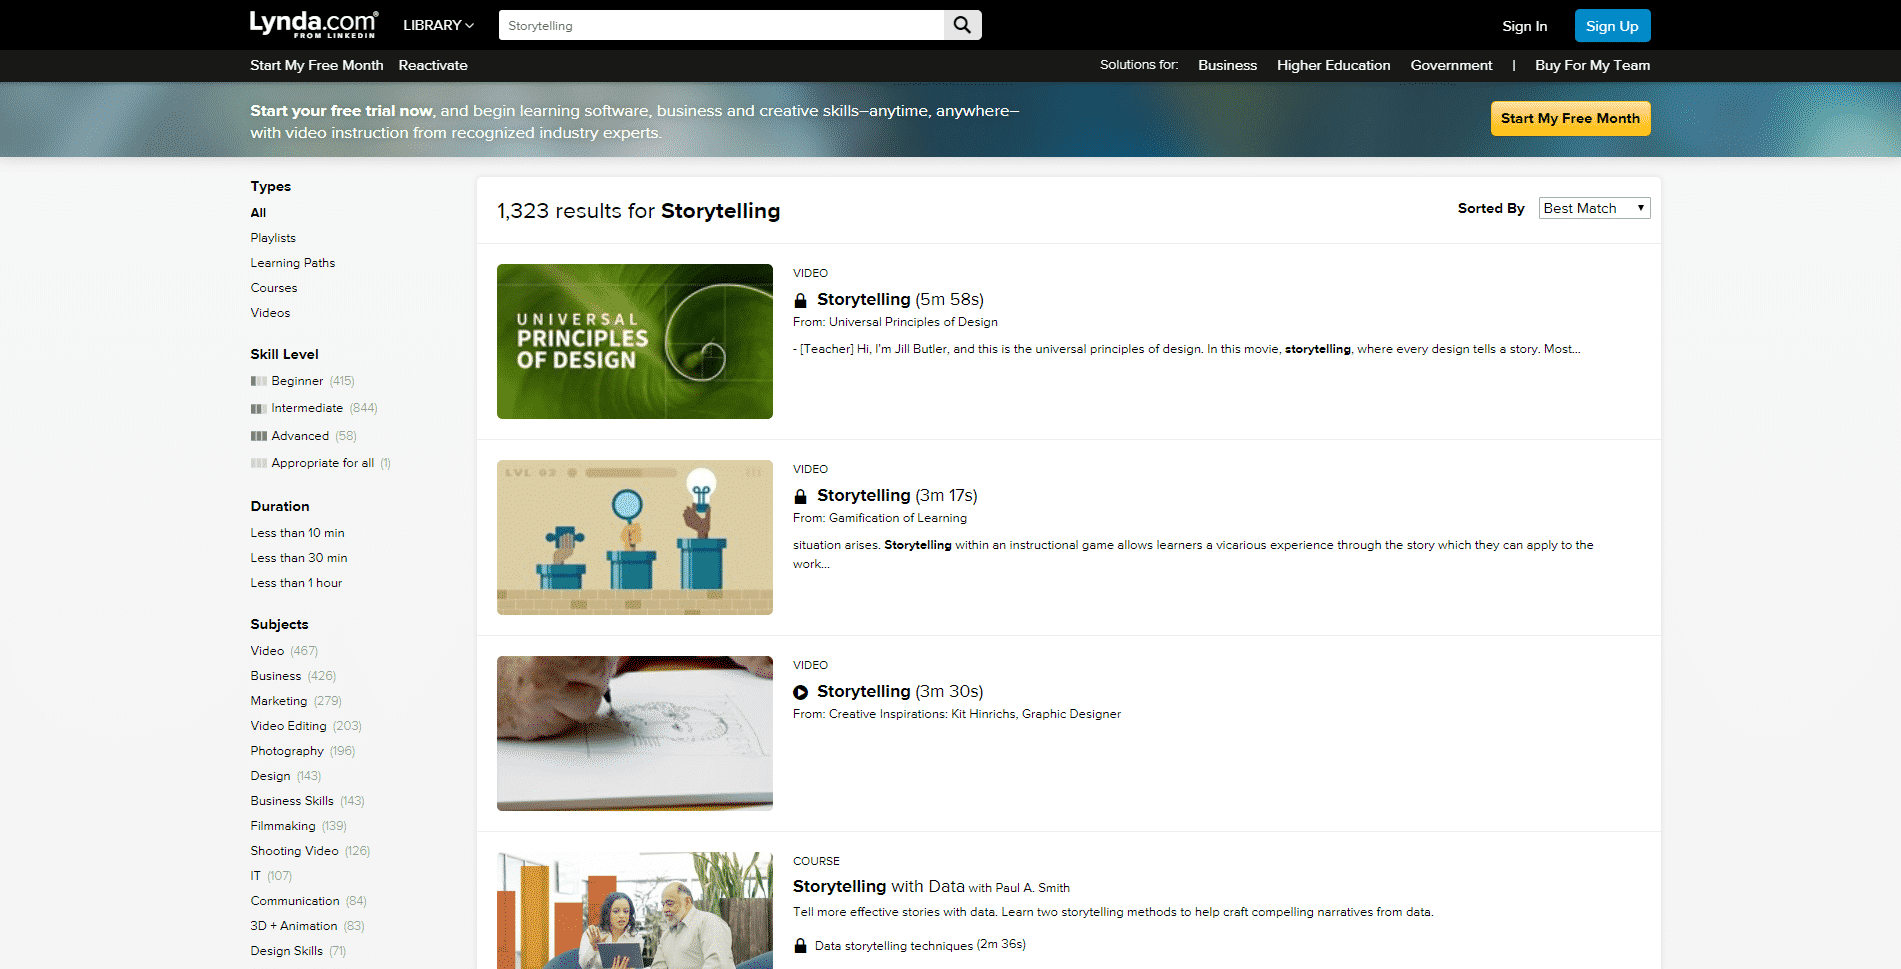Filter by Design Skills subject
This screenshot has width=1901, height=969.
click(286, 951)
